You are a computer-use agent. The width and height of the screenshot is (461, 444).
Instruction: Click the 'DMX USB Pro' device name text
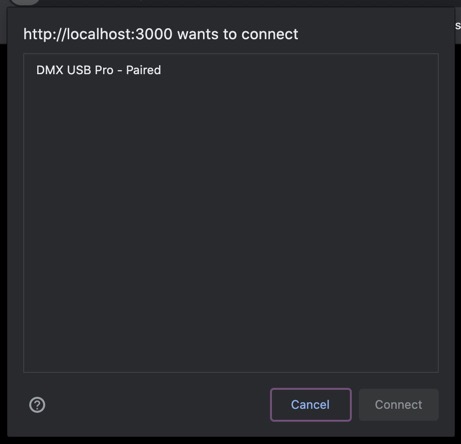coord(75,70)
